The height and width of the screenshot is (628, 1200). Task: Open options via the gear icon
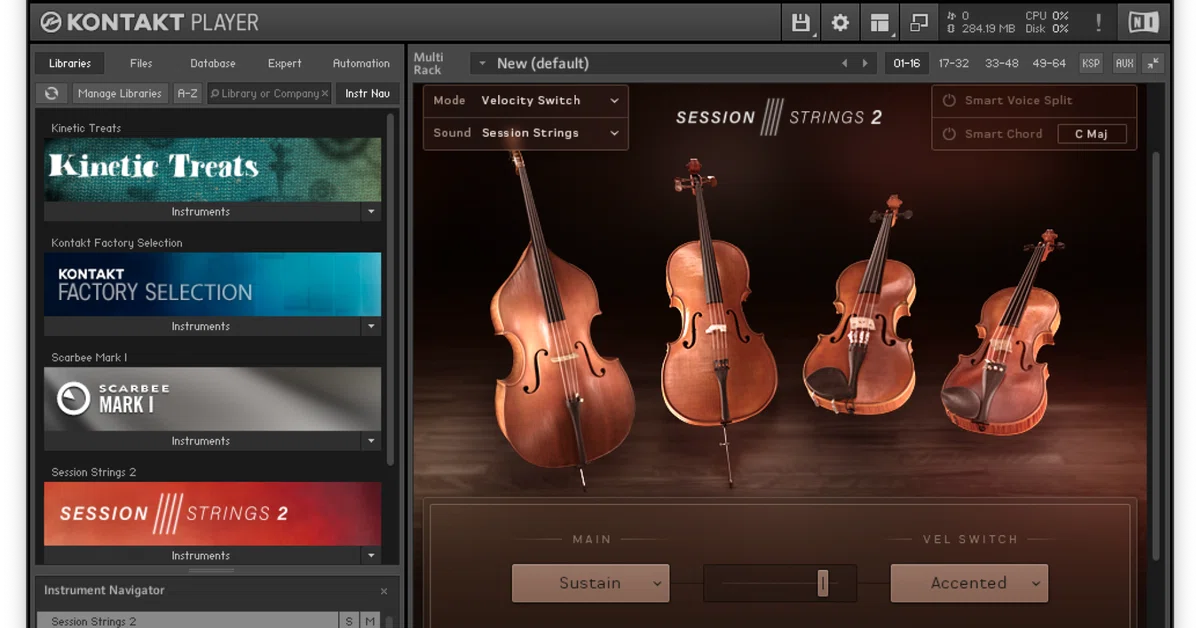point(840,22)
